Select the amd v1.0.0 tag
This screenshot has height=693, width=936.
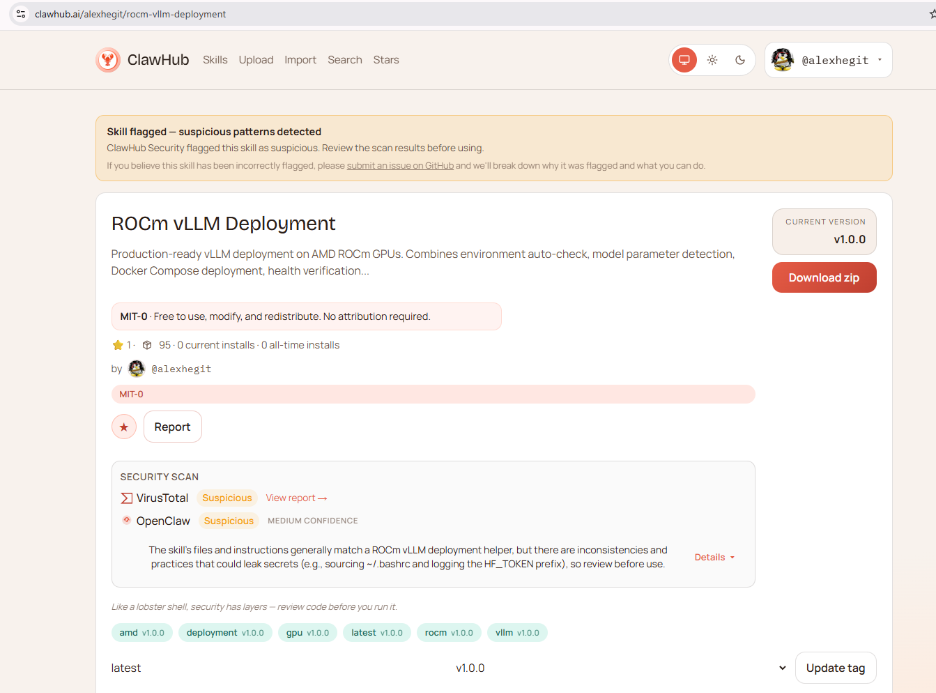pyautogui.click(x=142, y=633)
